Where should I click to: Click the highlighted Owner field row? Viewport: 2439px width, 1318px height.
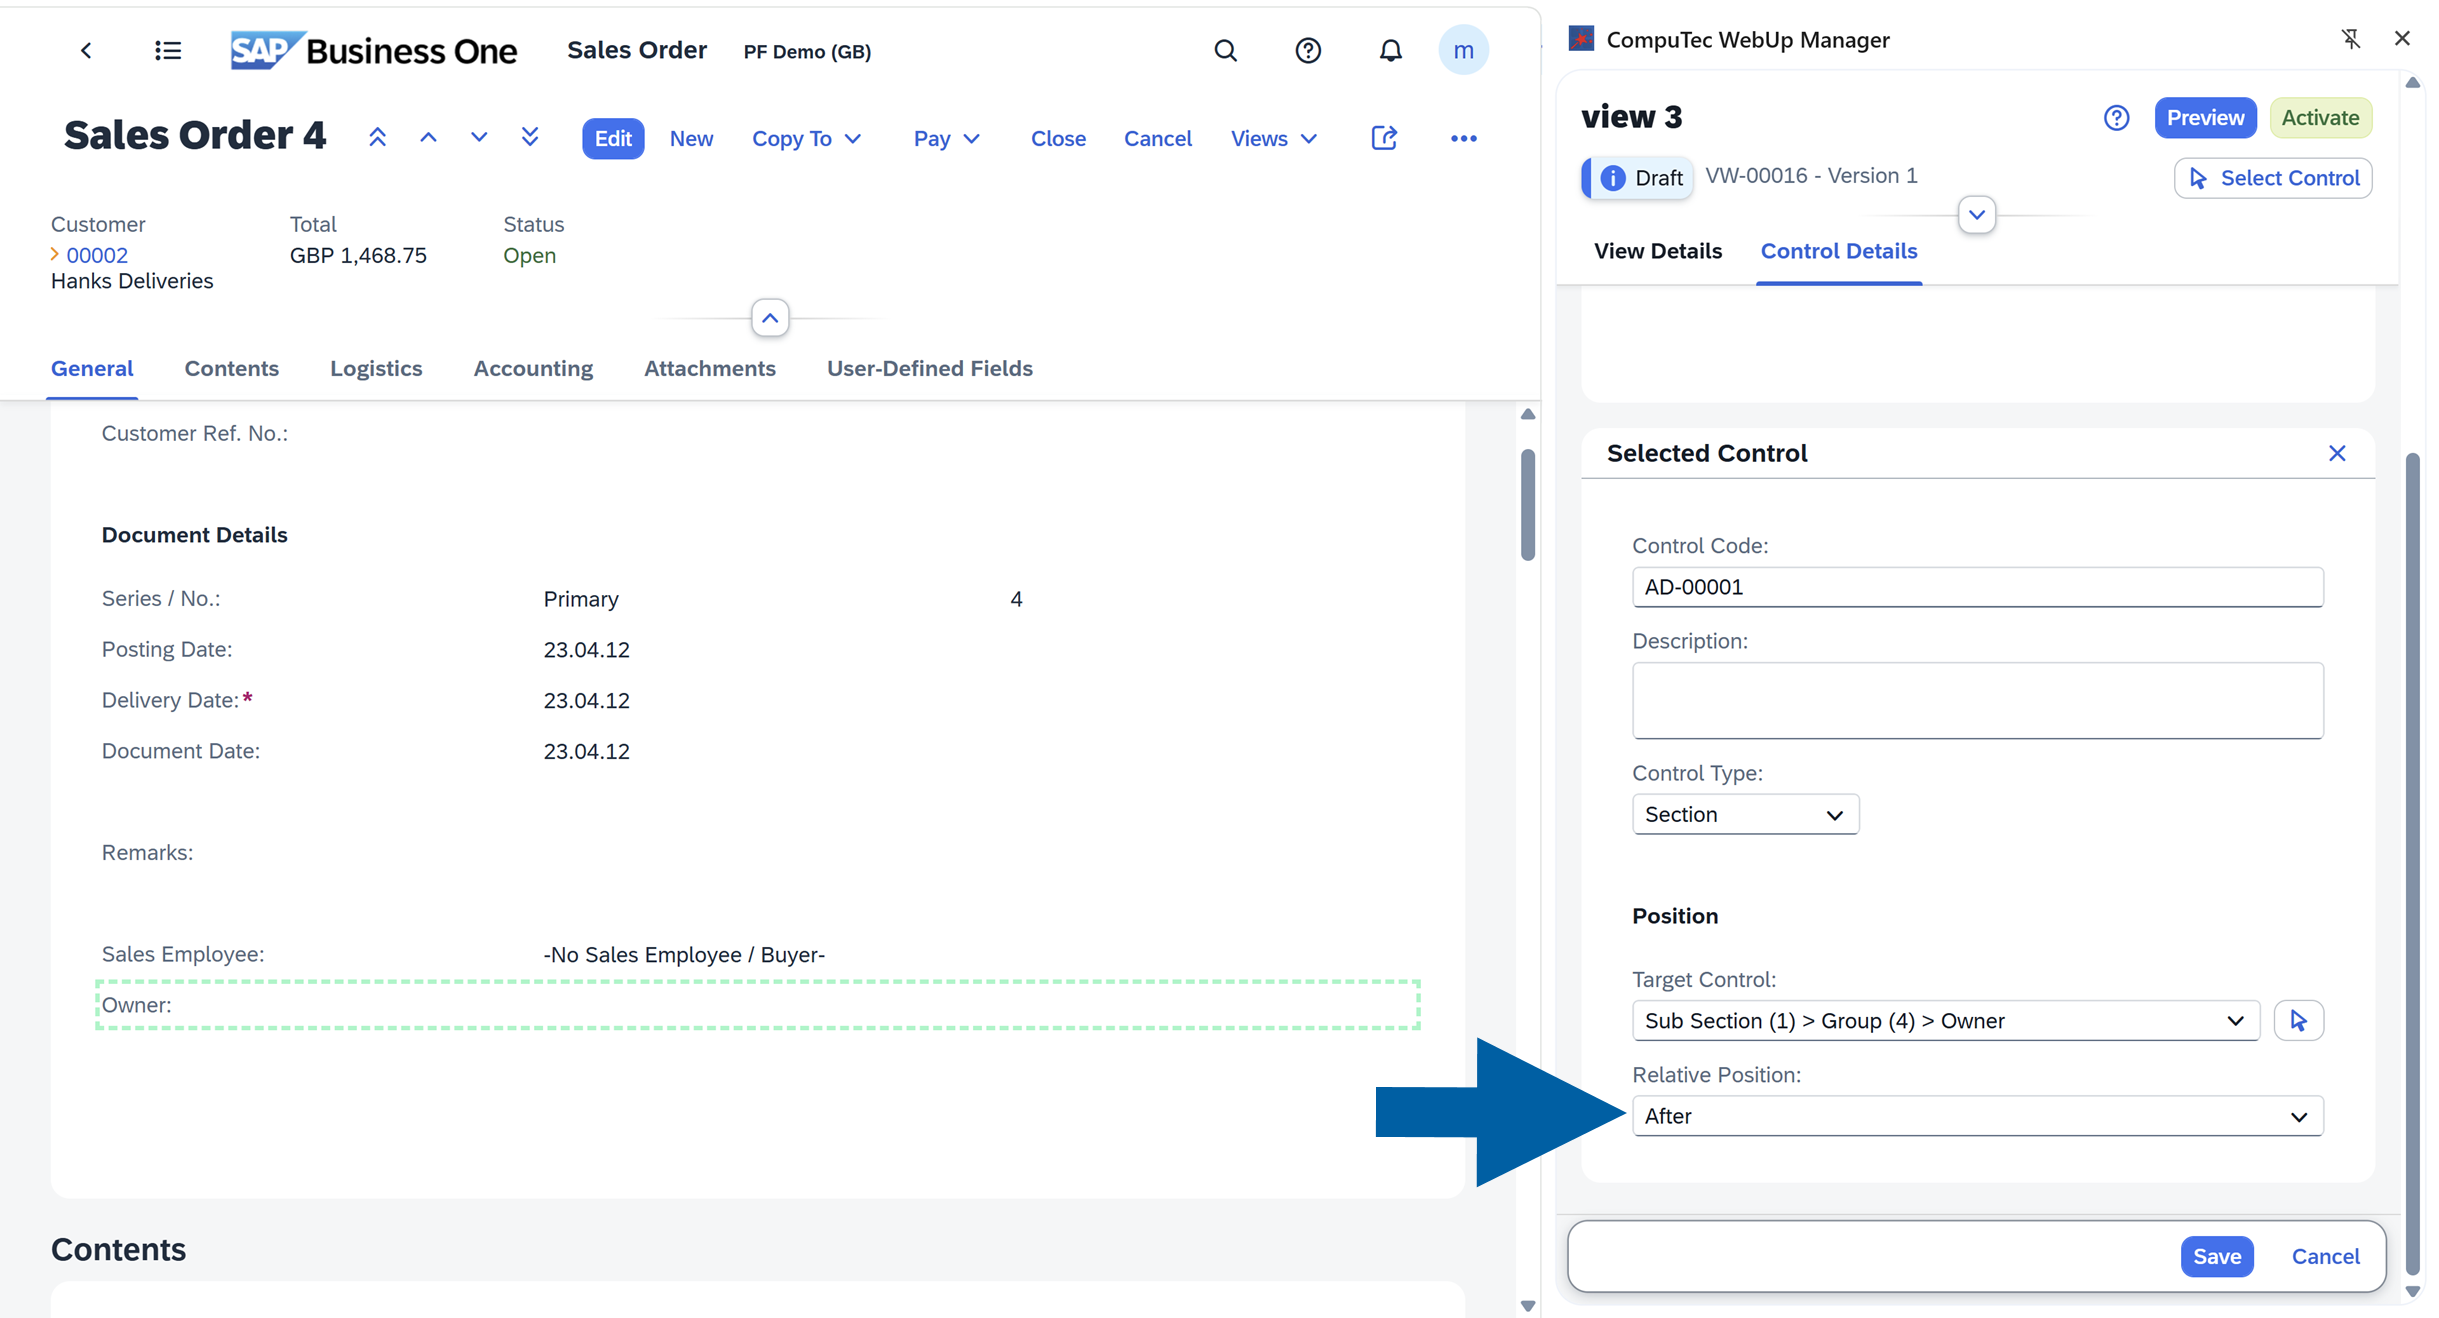click(758, 1005)
